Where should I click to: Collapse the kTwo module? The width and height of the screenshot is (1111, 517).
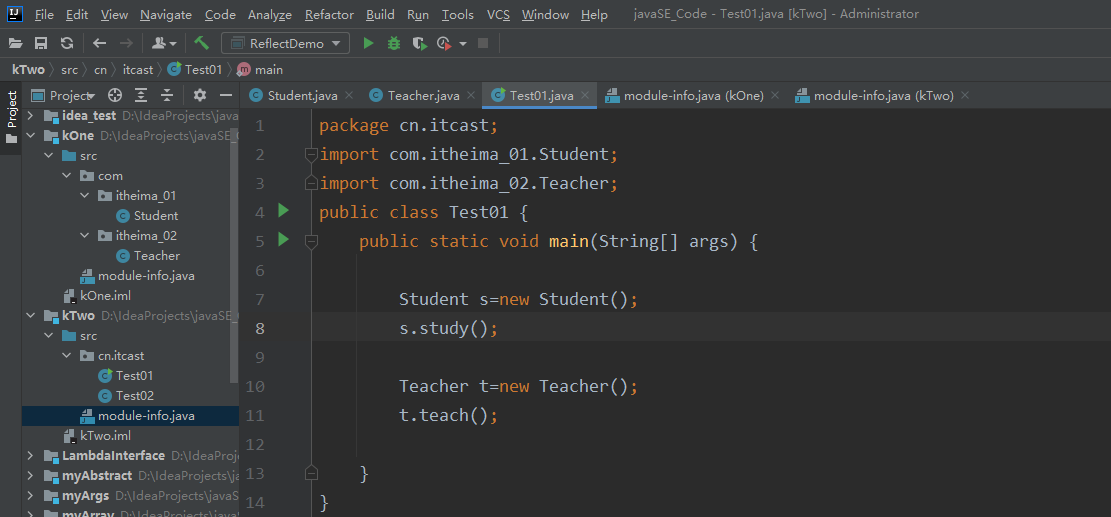(30, 315)
